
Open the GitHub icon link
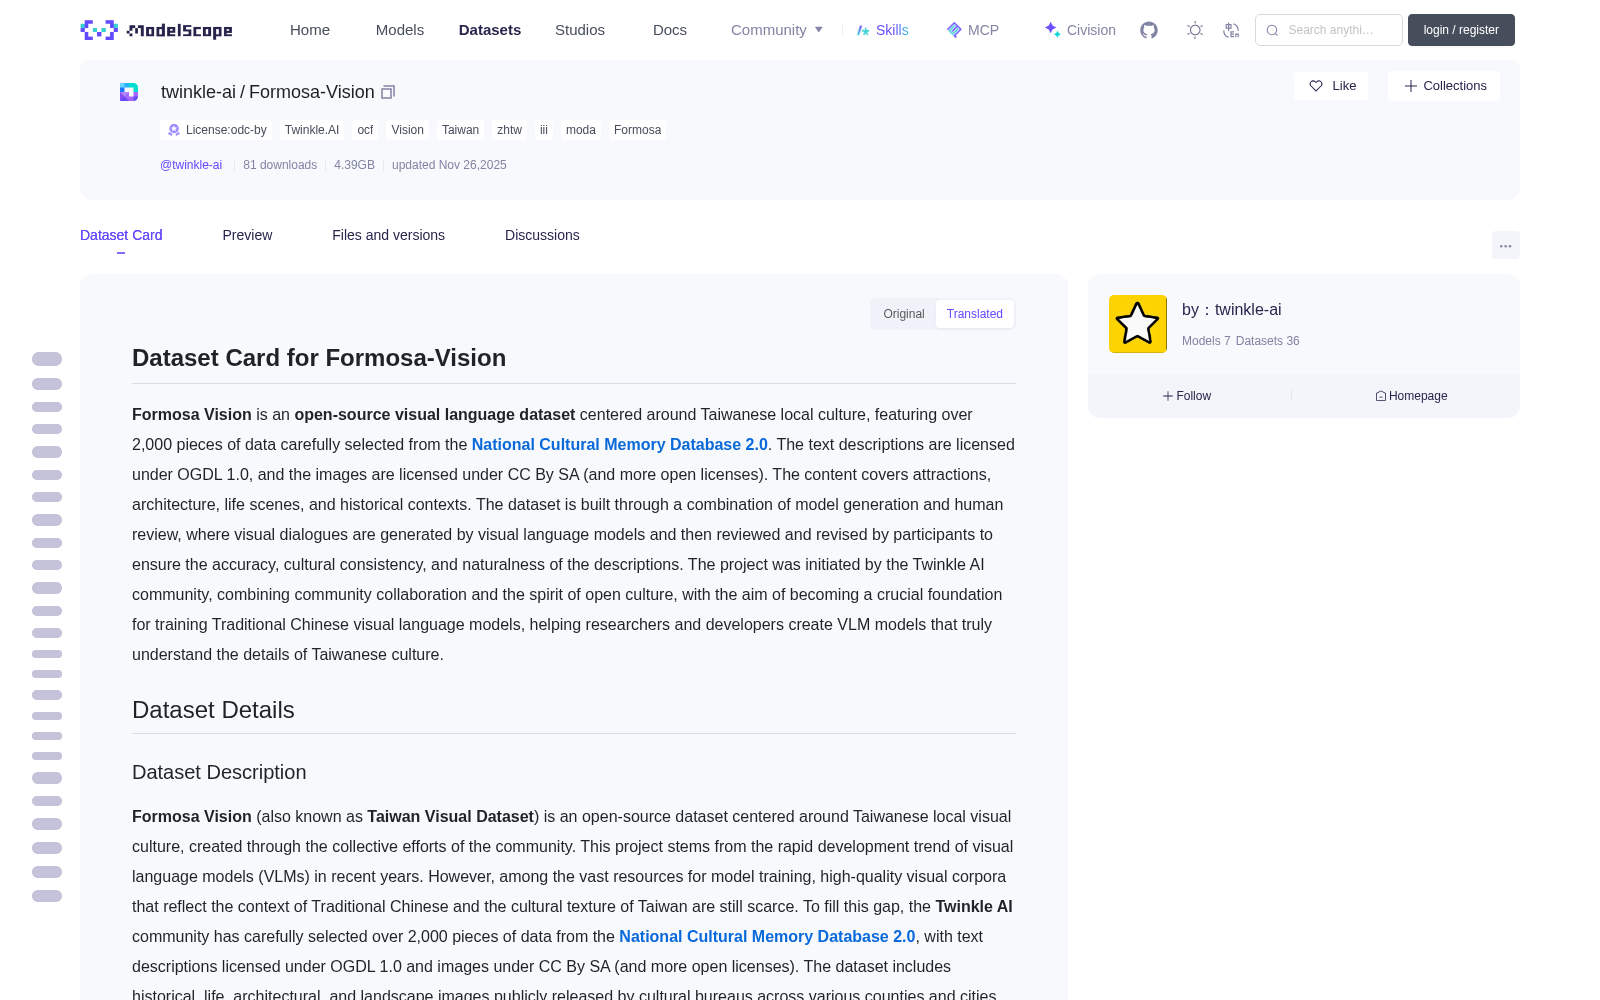(1149, 30)
